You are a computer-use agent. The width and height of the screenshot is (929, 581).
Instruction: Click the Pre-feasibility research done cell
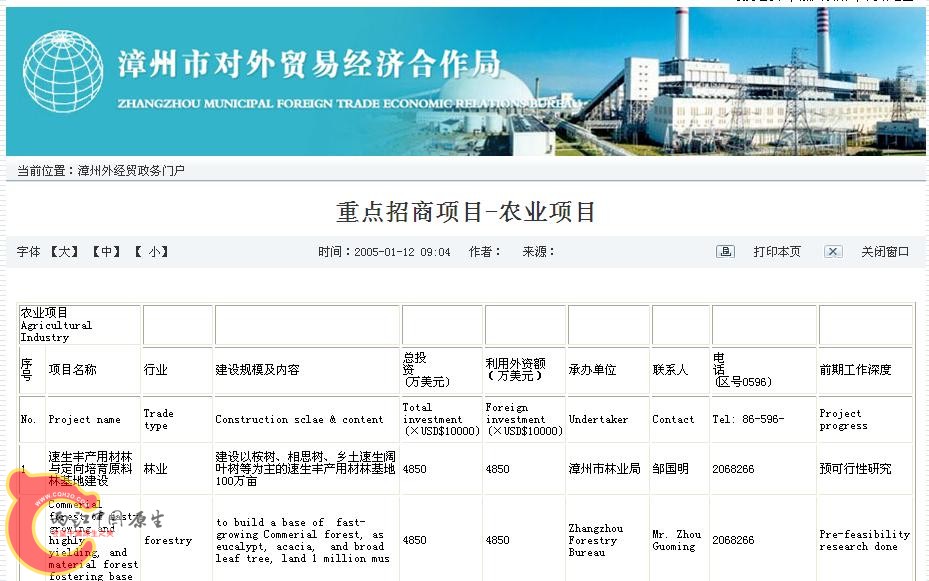(x=864, y=540)
